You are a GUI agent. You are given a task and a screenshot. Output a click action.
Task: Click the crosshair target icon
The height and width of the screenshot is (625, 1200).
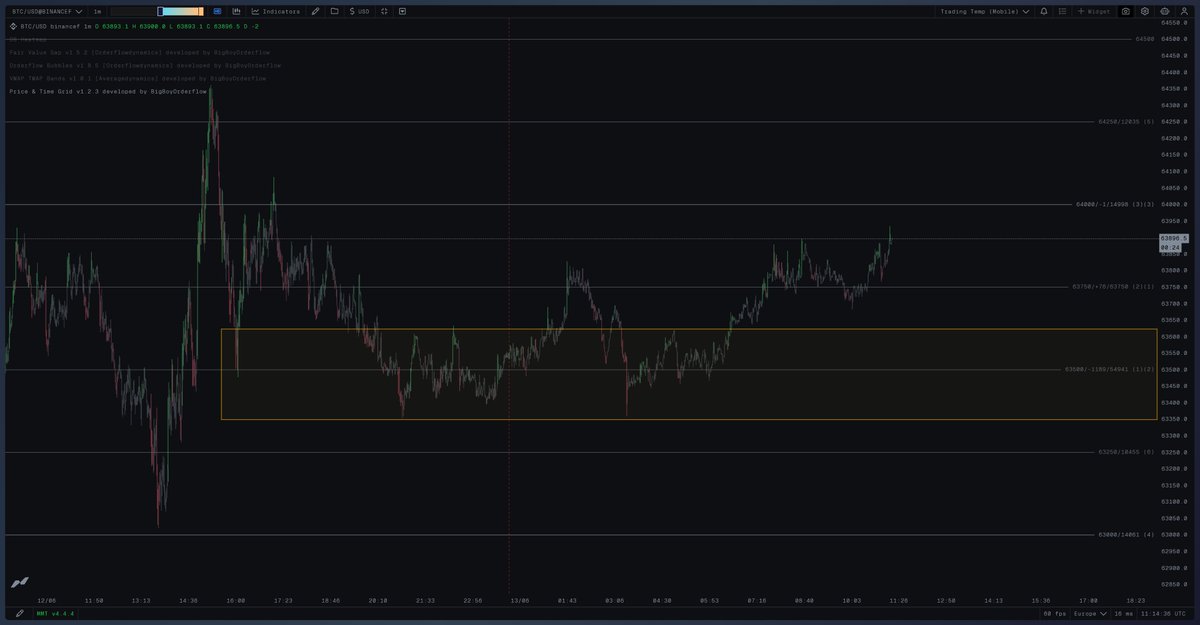point(384,11)
